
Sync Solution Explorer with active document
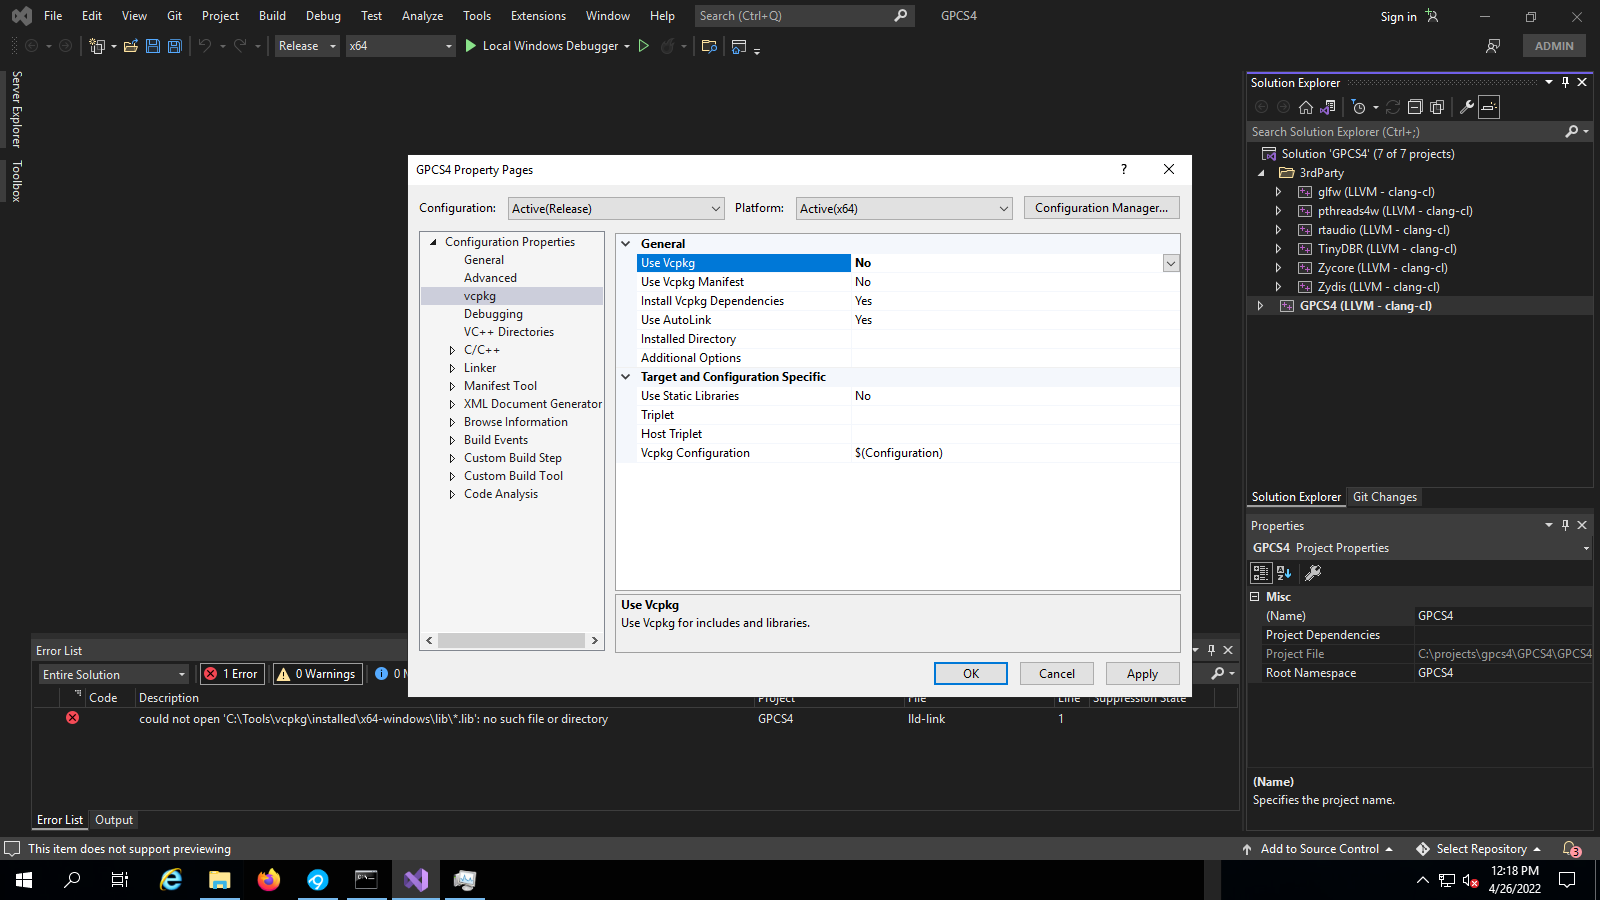point(1330,107)
